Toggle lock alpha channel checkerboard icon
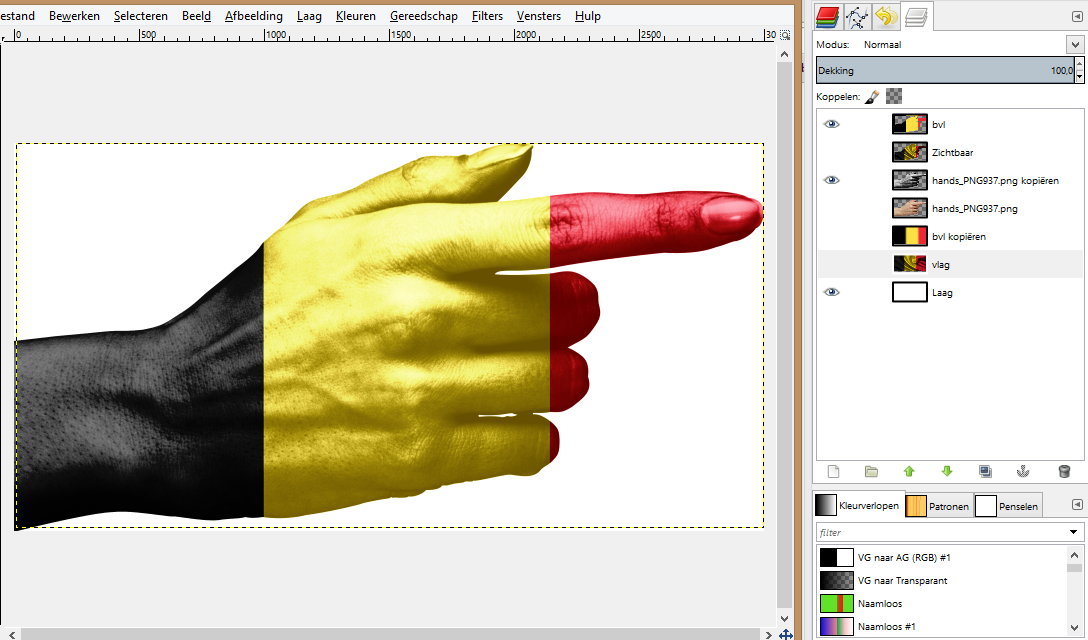Image resolution: width=1088 pixels, height=640 pixels. click(894, 97)
